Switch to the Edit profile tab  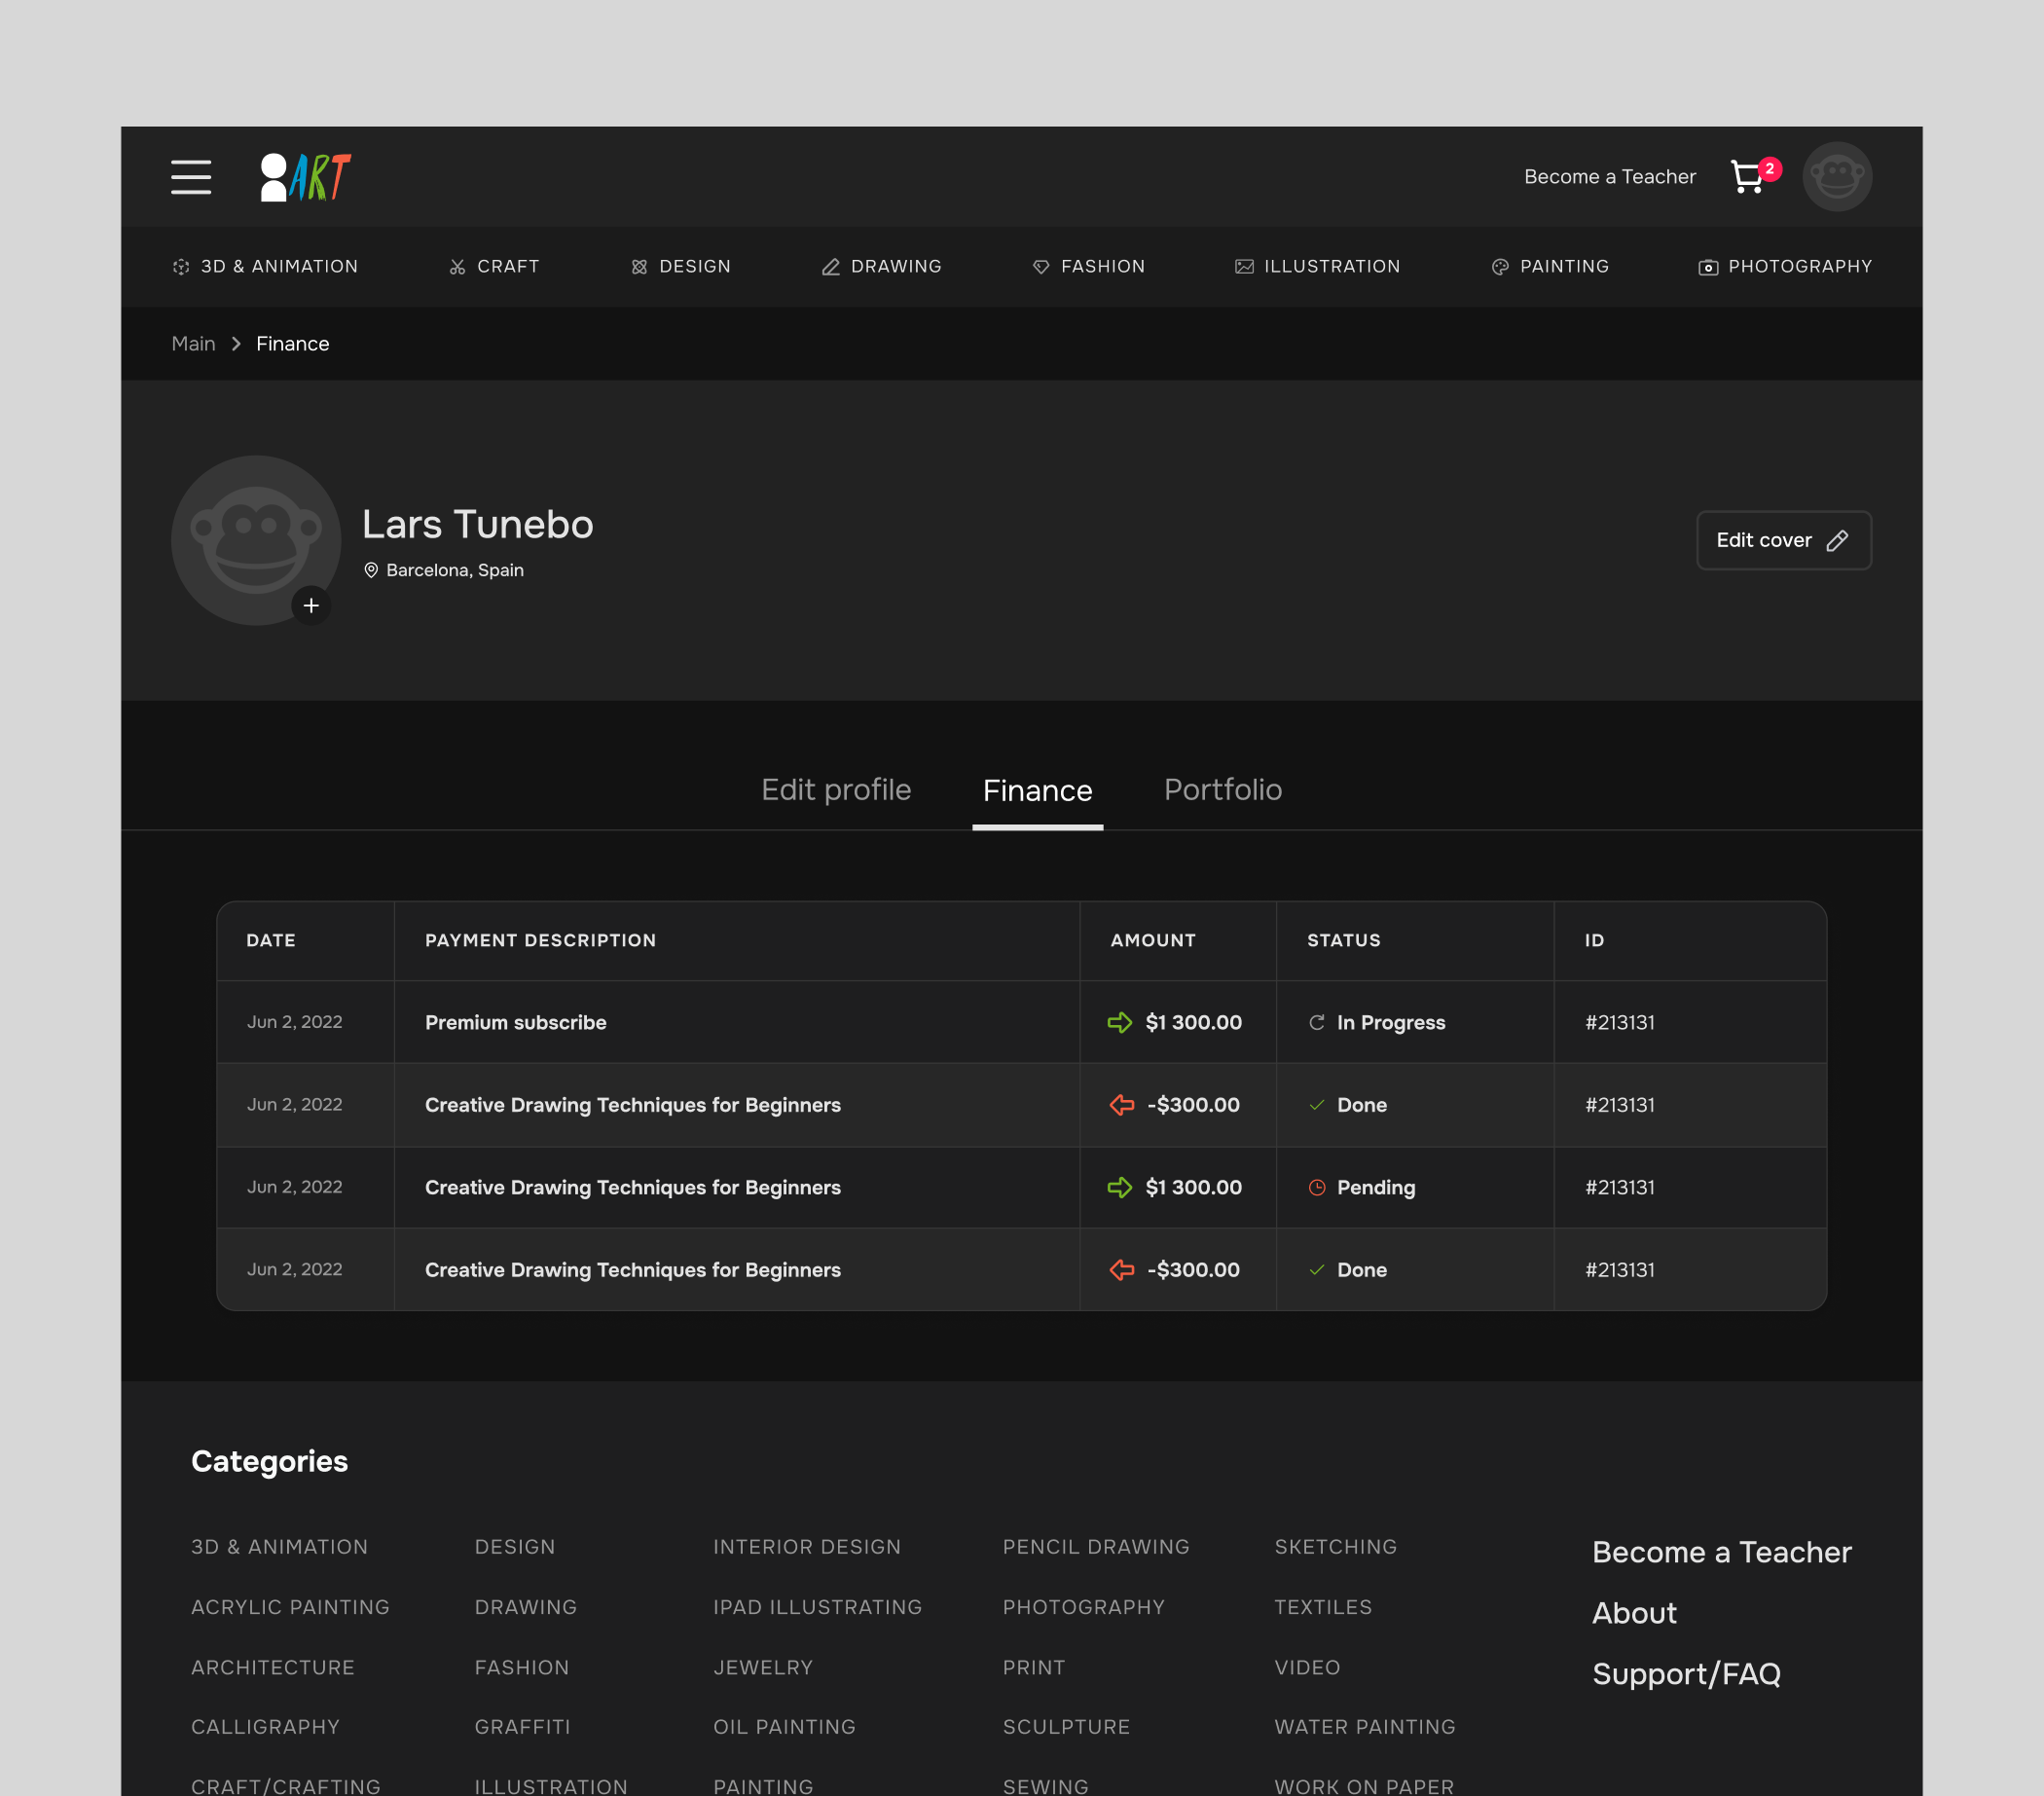click(x=835, y=789)
